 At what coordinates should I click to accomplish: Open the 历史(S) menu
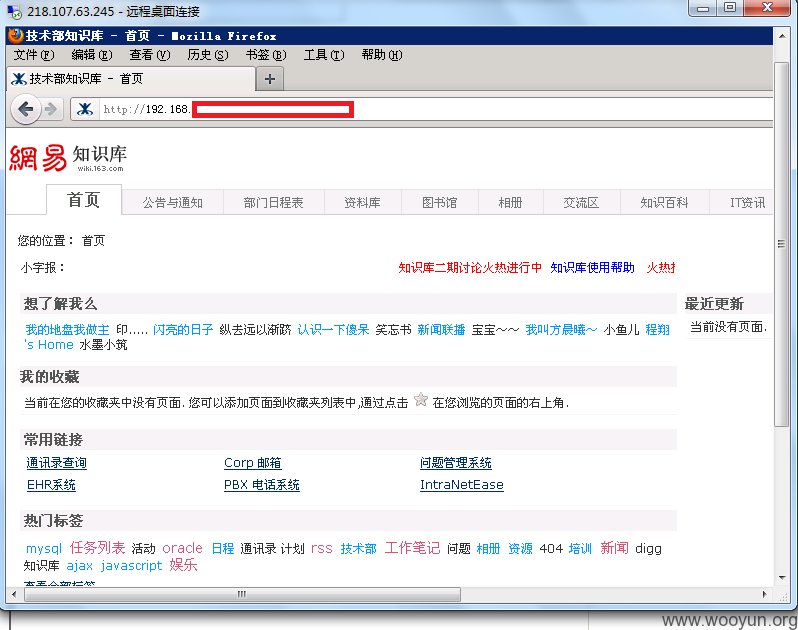[208, 54]
